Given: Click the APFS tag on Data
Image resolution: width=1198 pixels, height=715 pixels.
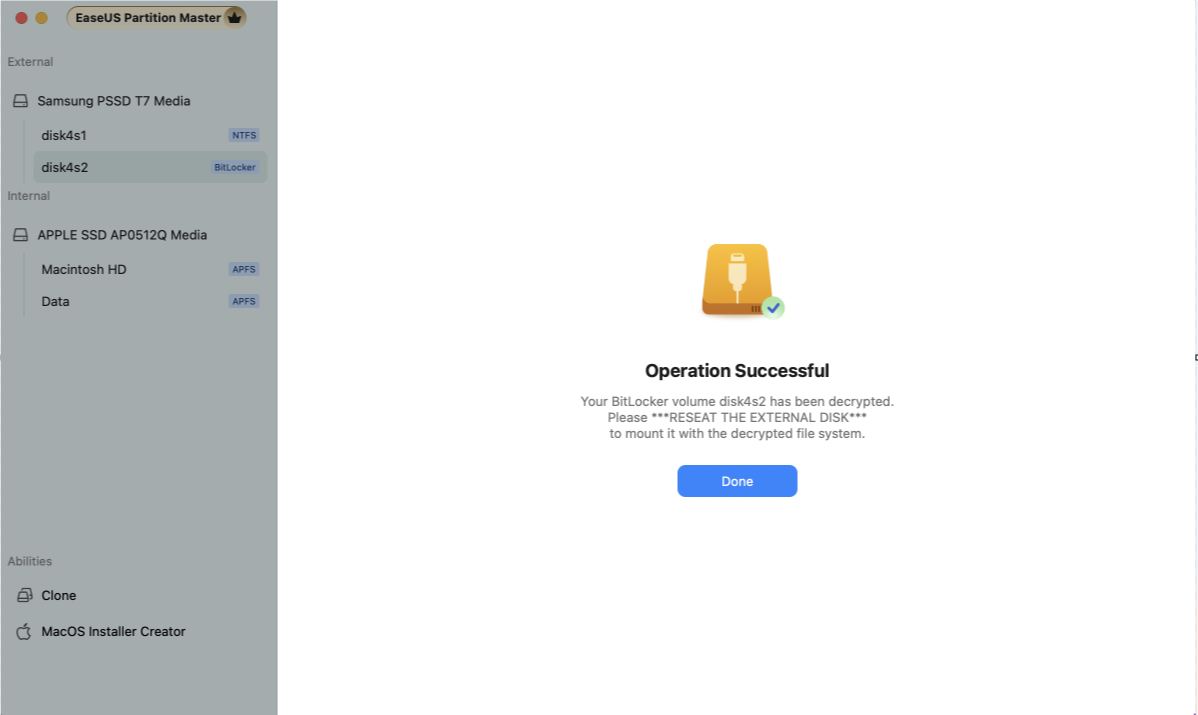Looking at the screenshot, I should point(244,302).
